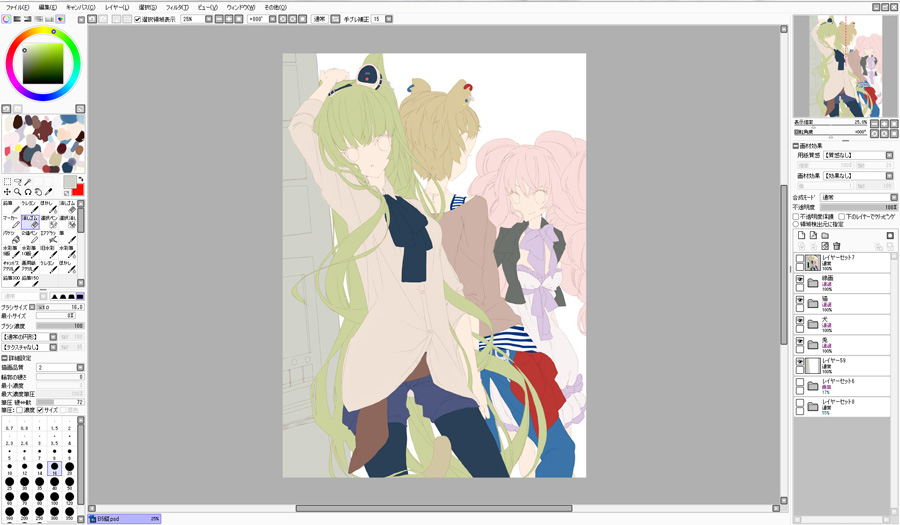Choose the 選択ペン selection pen
Viewport: 900px width, 525px height.
(x=49, y=222)
